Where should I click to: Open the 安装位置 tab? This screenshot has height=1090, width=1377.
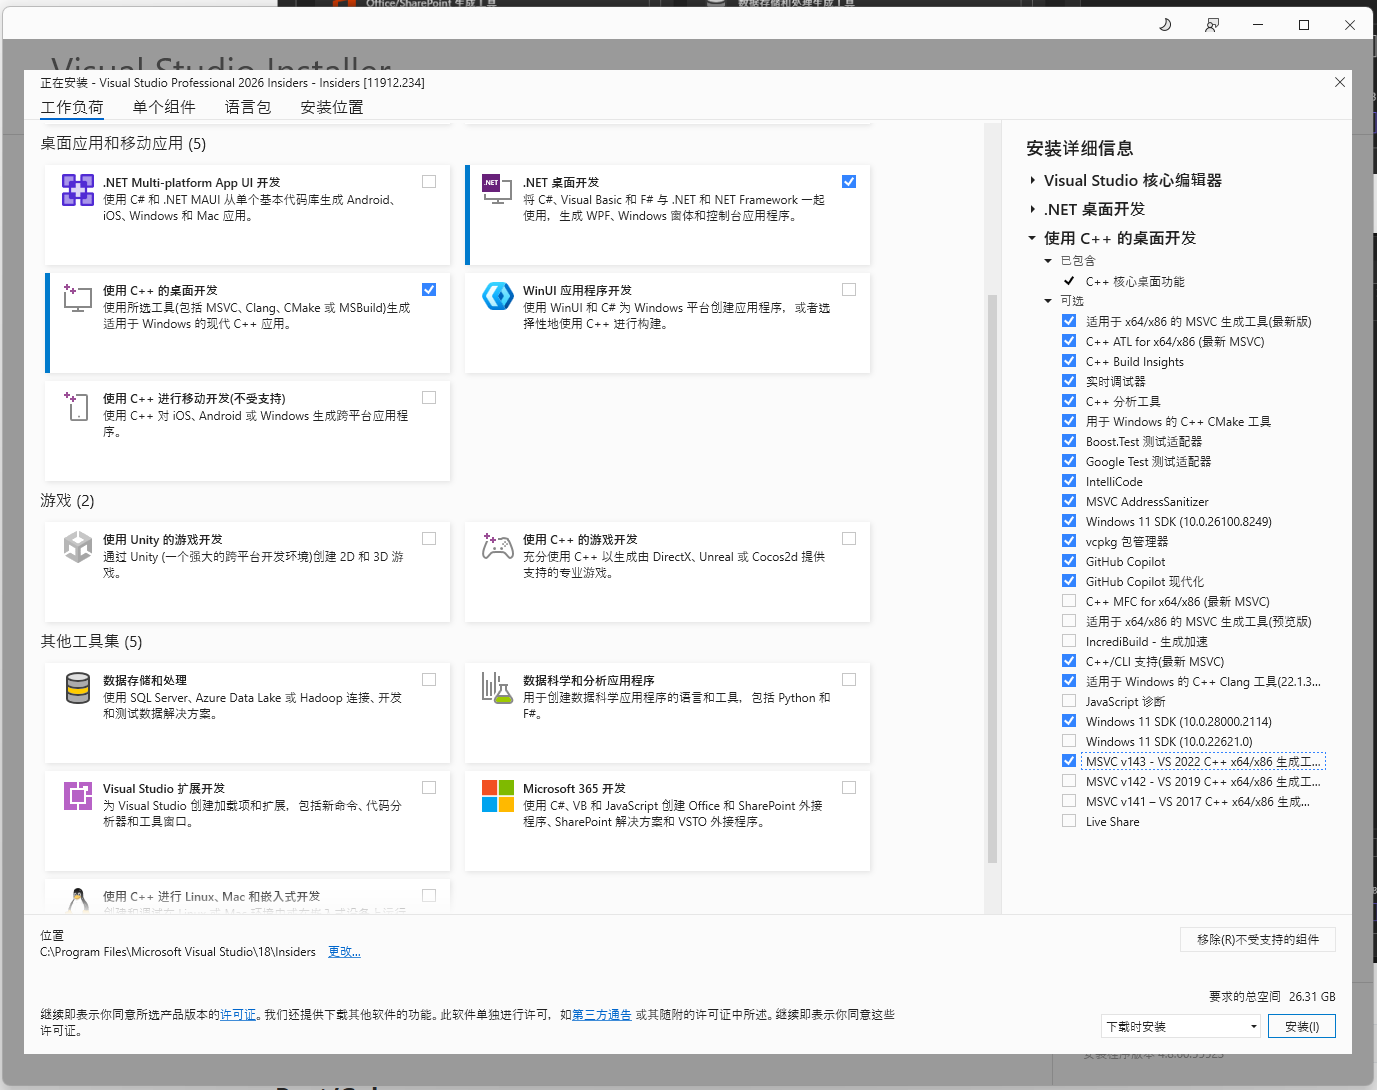[332, 108]
